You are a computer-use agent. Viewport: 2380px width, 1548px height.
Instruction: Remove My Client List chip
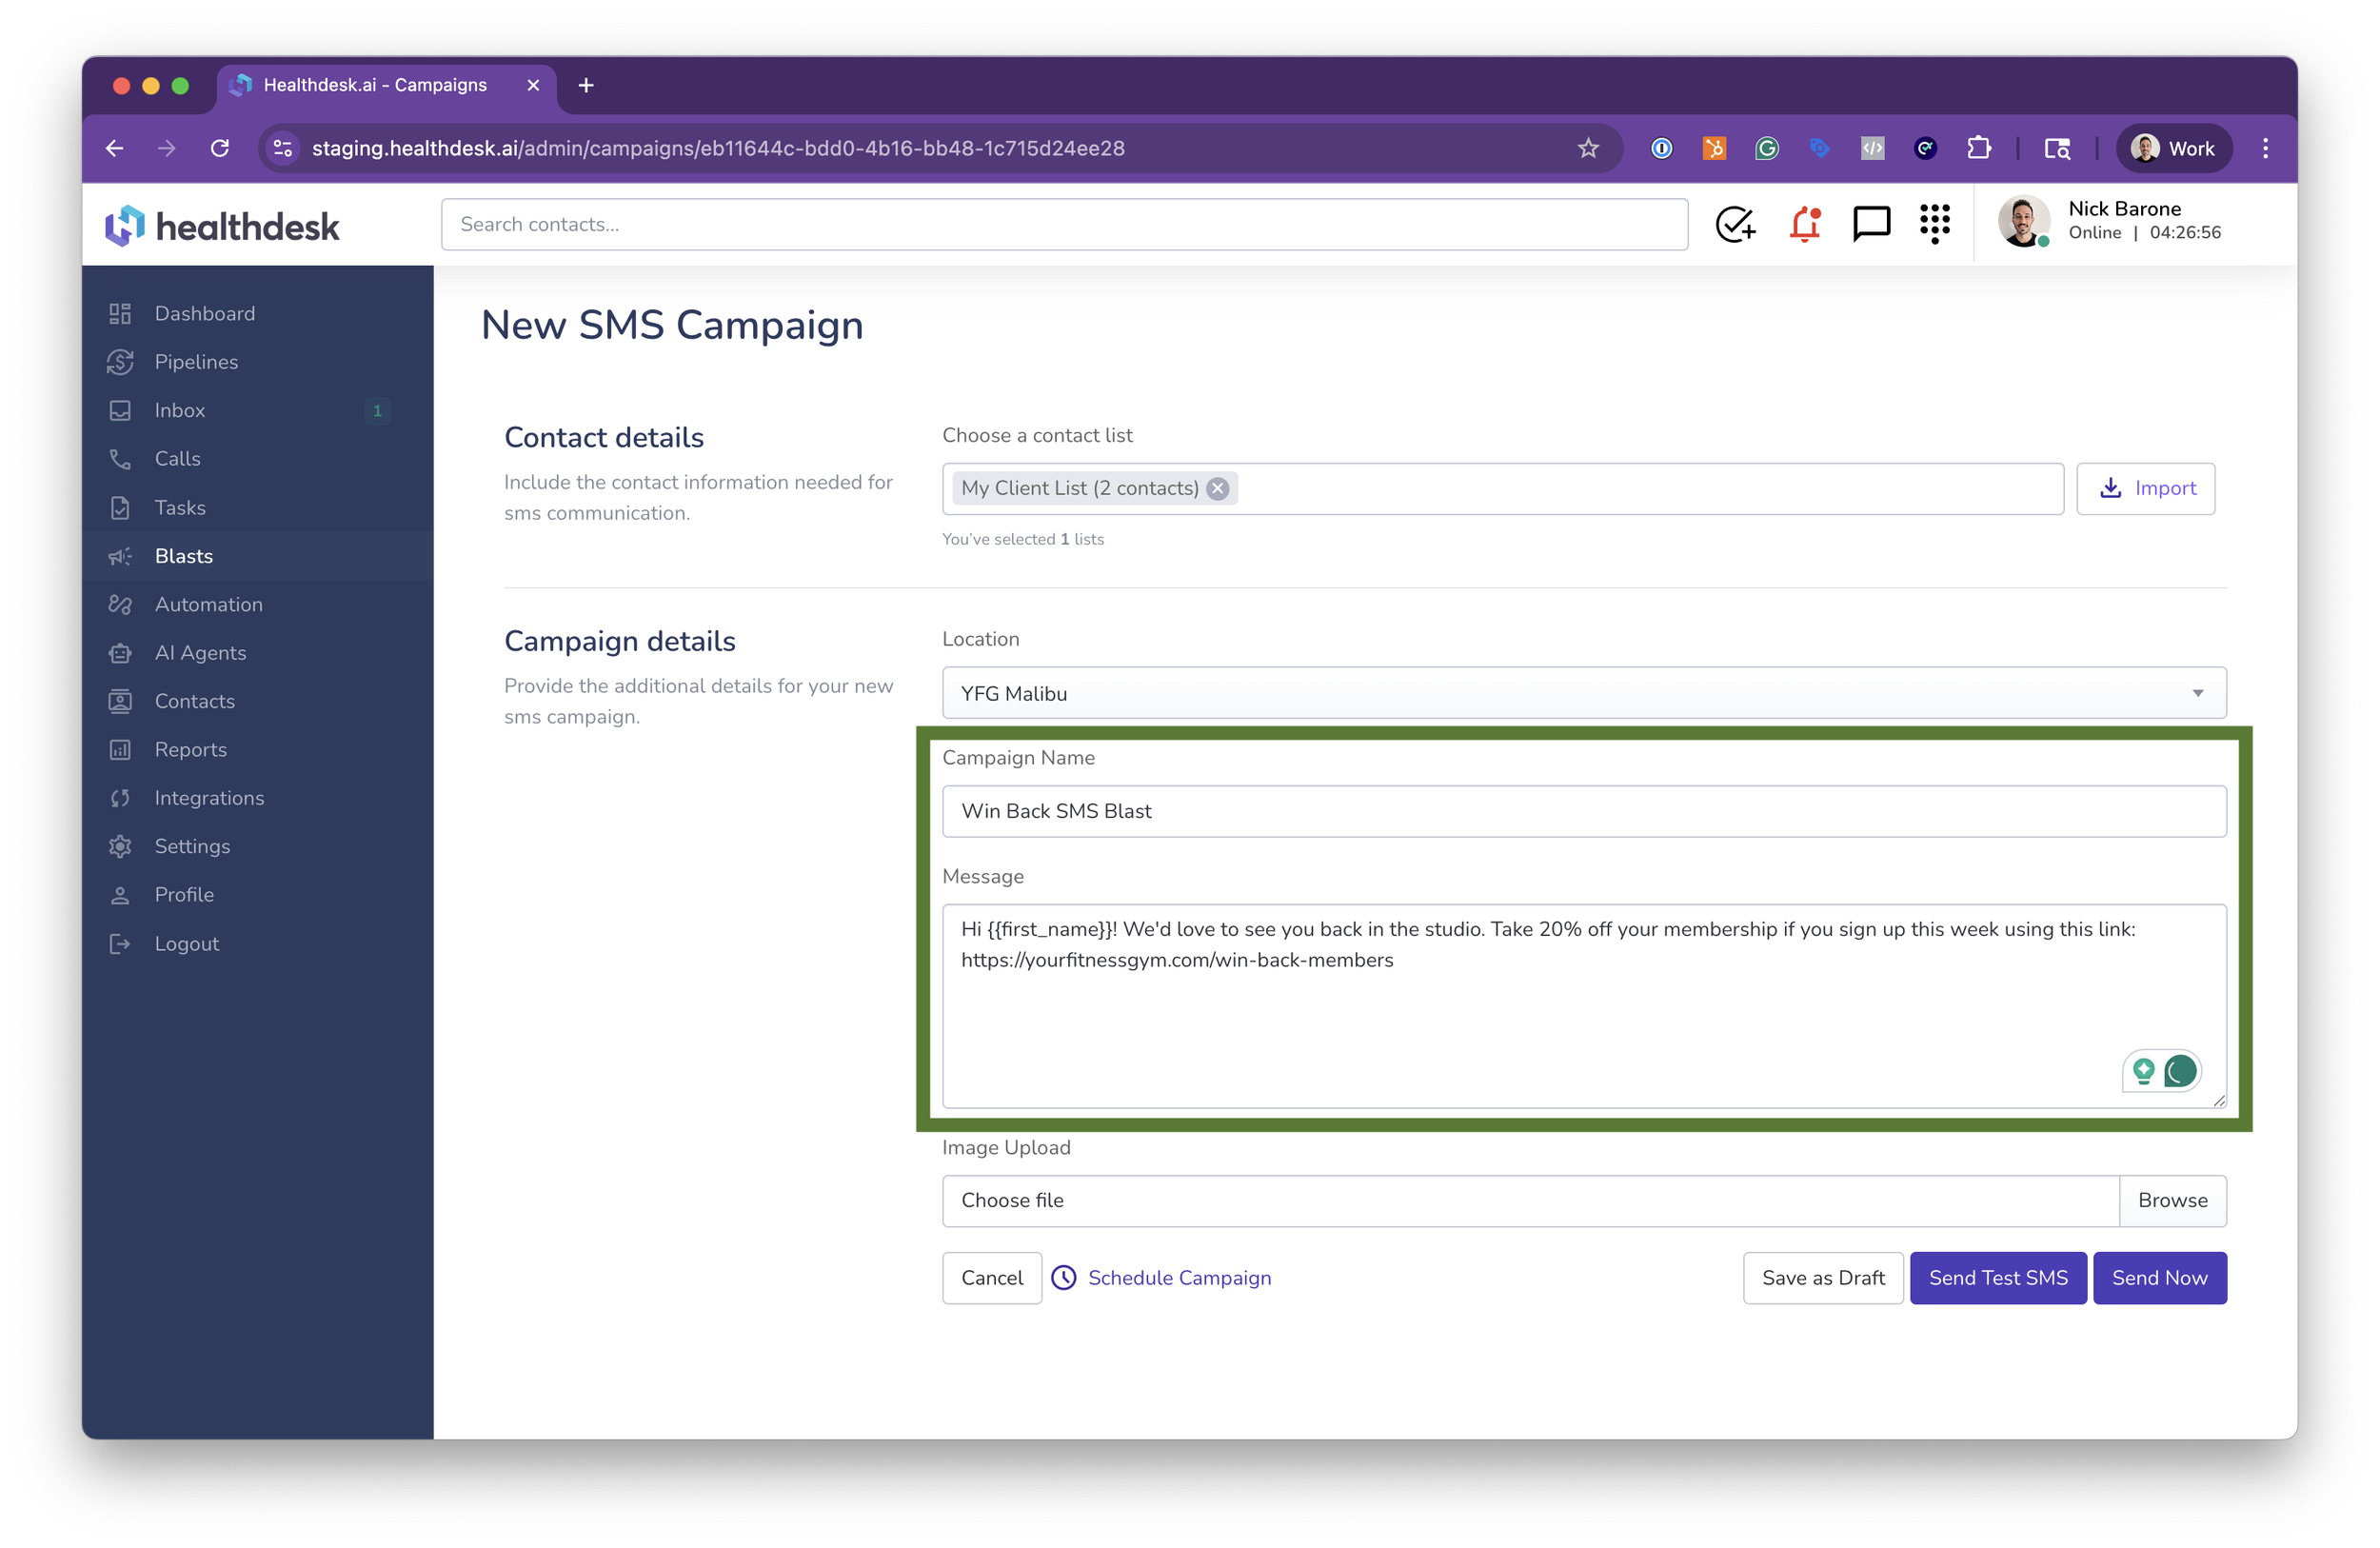tap(1217, 488)
